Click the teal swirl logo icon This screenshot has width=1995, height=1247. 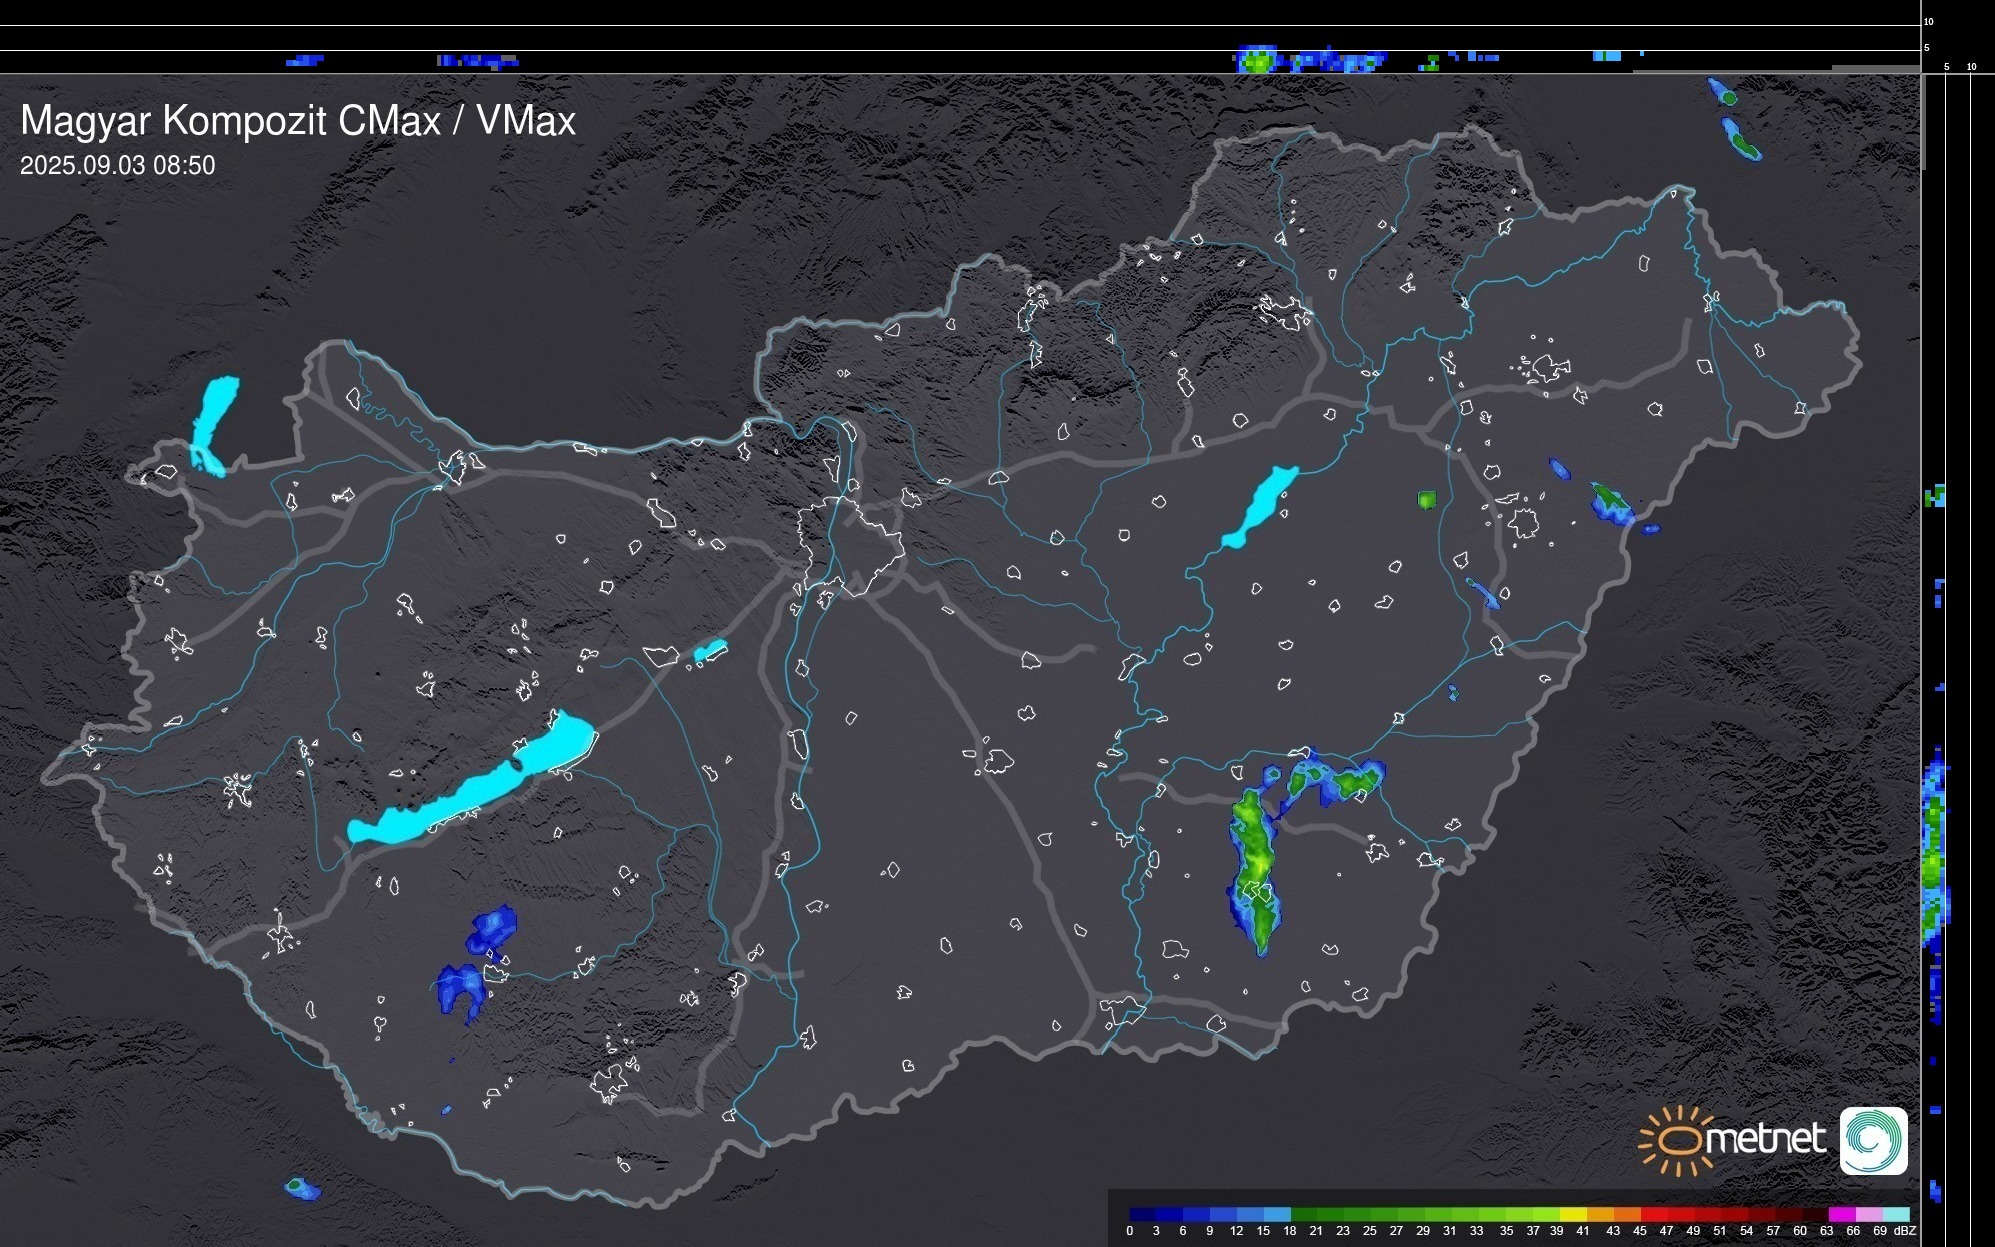1873,1140
